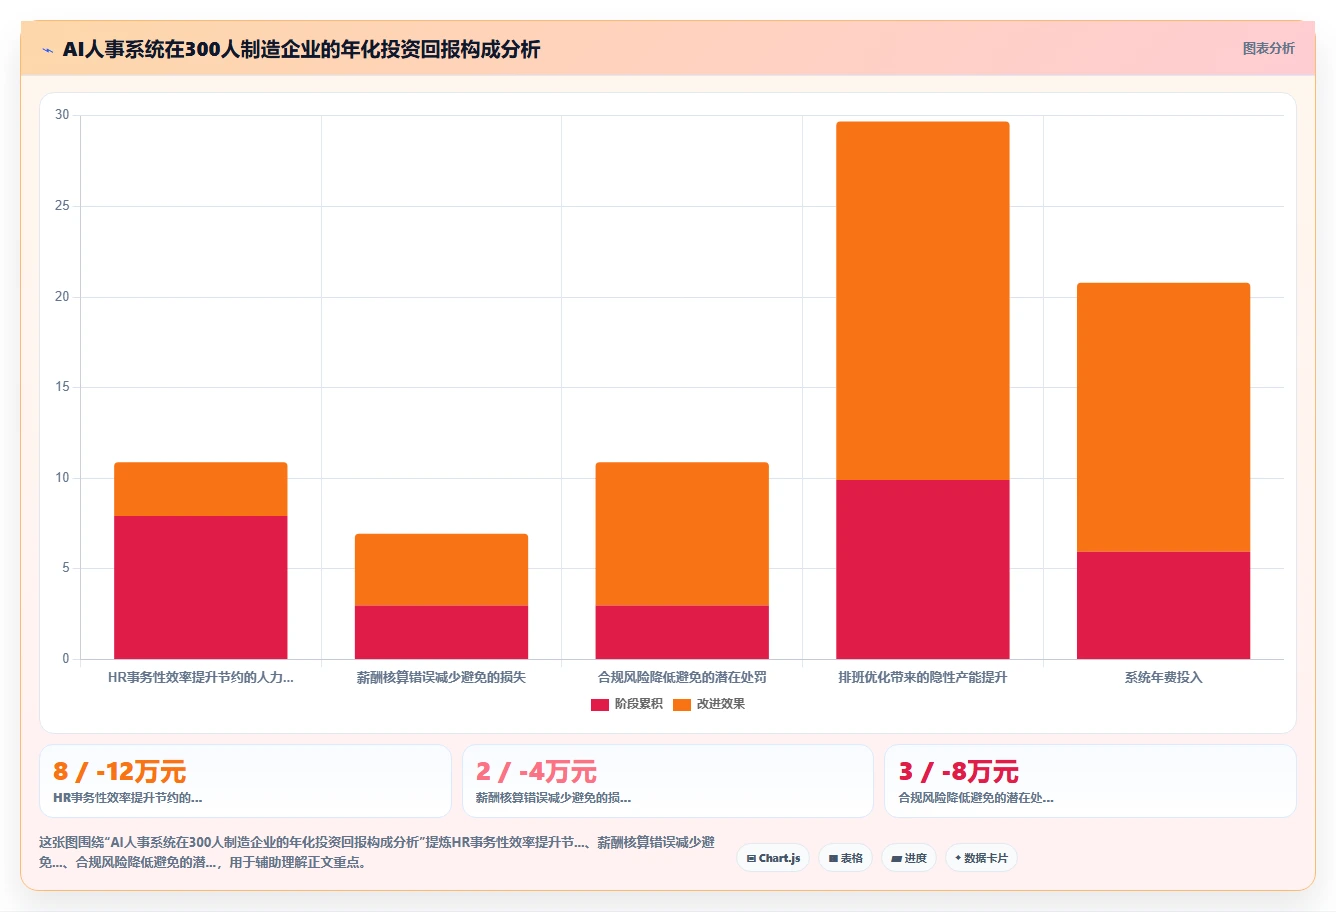Click the x-axis label 薪酬核算错误减少避免的损失
1336x912 pixels.
(x=441, y=677)
